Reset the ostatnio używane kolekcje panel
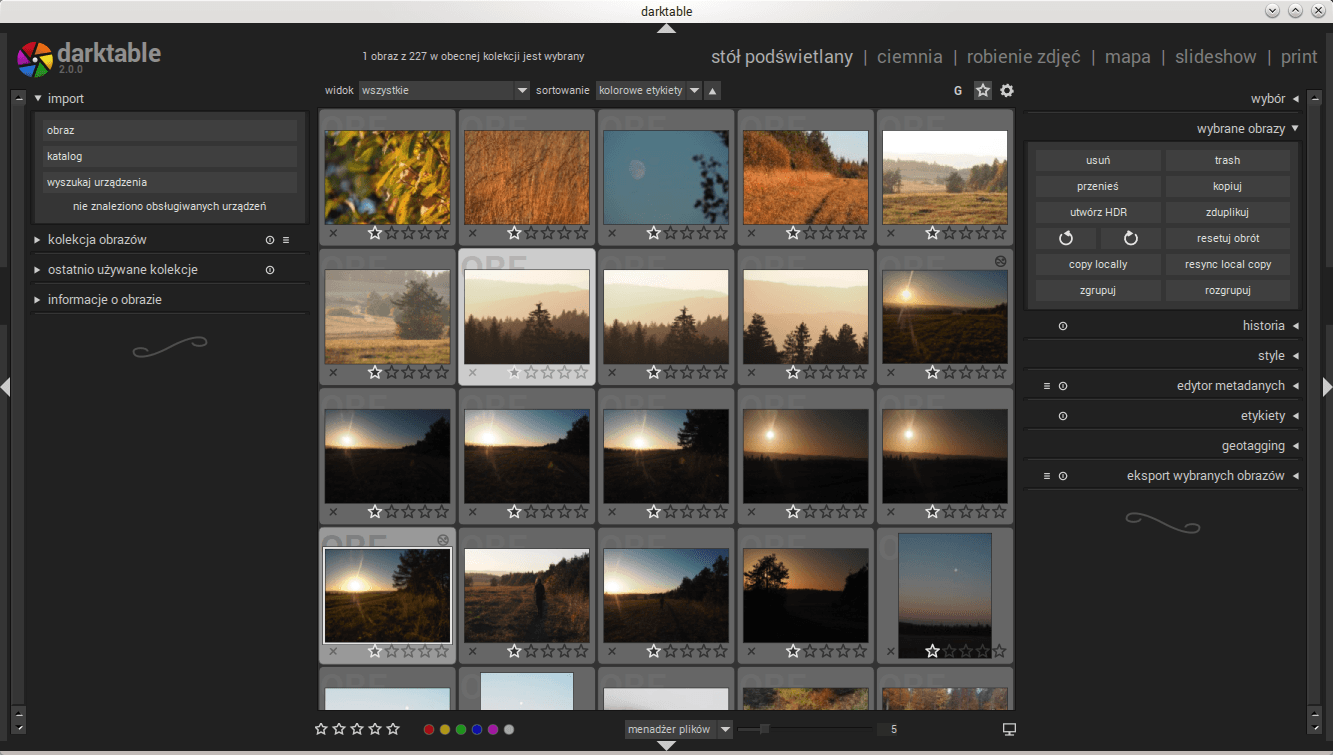This screenshot has width=1333, height=755. click(269, 270)
